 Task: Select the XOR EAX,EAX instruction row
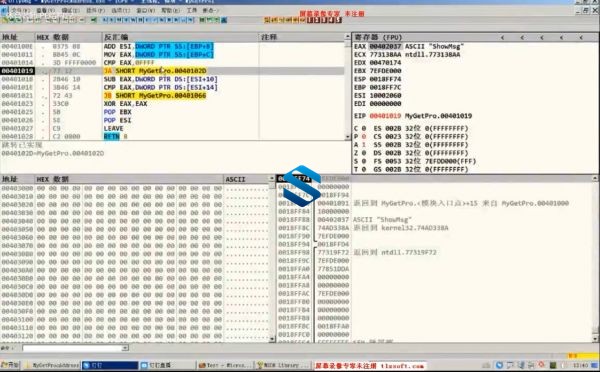[x=172, y=104]
